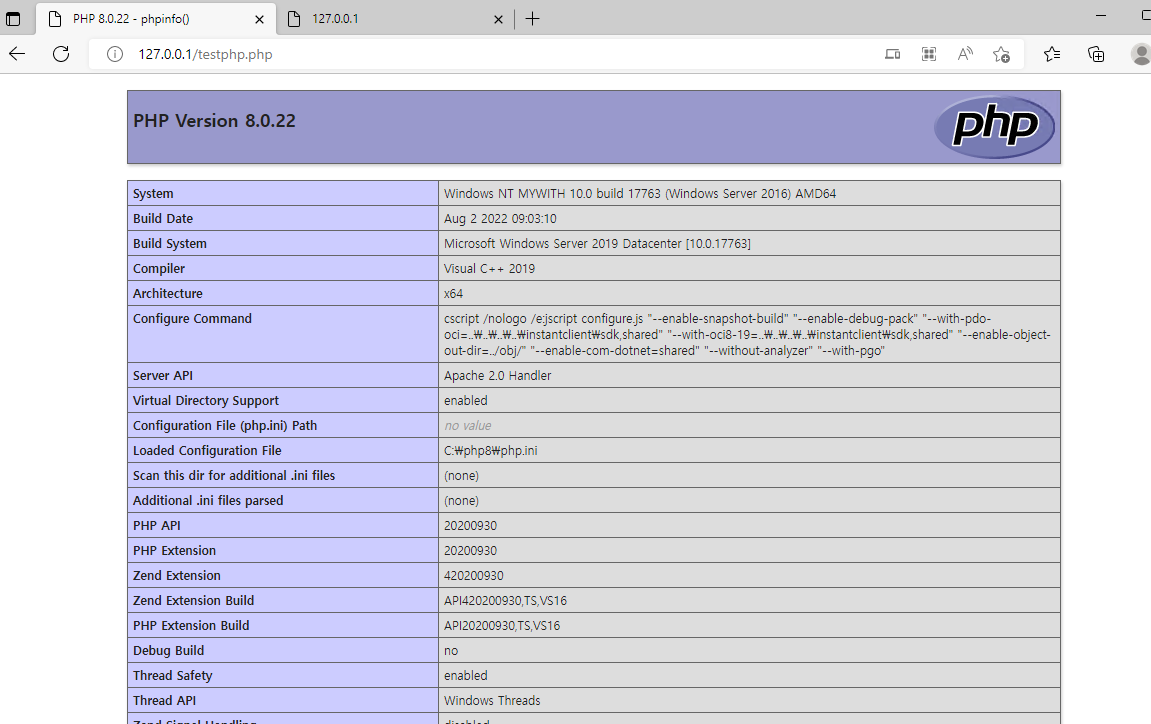The width and height of the screenshot is (1151, 724).
Task: View site information icon in address bar
Action: pyautogui.click(x=115, y=54)
